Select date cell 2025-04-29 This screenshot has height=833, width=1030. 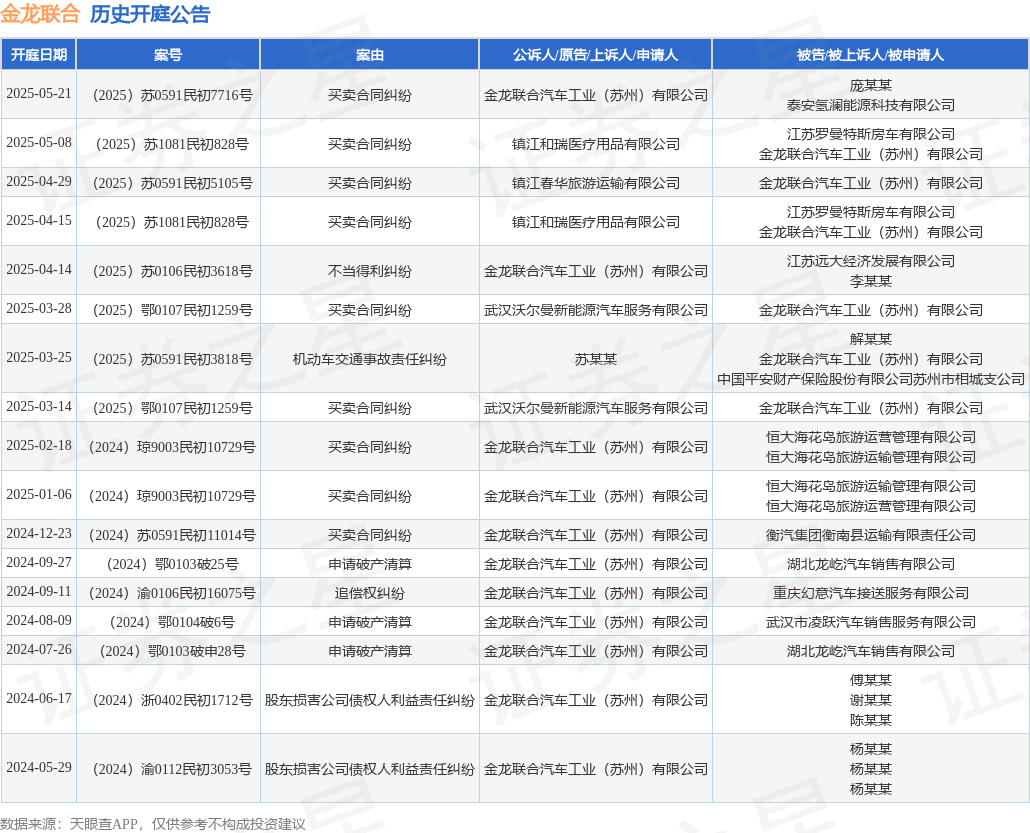[x=39, y=181]
